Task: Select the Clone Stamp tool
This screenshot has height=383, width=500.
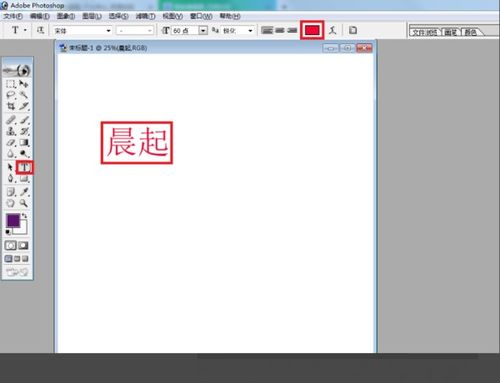Action: [x=11, y=131]
